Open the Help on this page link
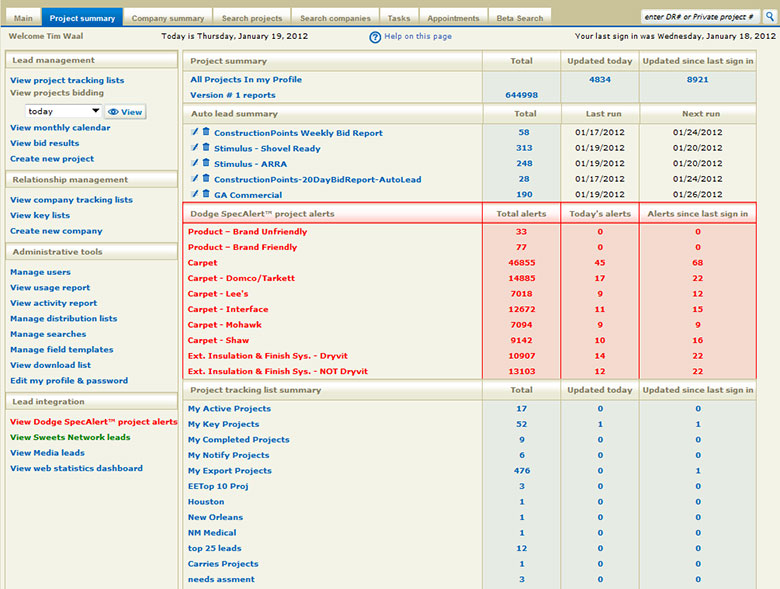This screenshot has height=589, width=780. 418,36
